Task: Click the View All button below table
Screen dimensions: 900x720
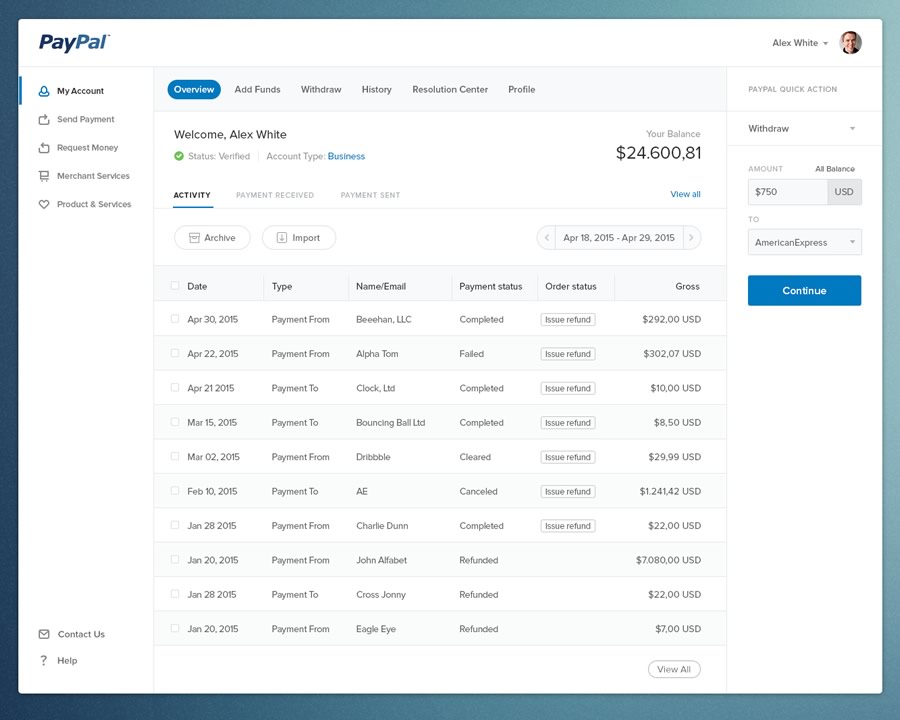Action: coord(674,669)
